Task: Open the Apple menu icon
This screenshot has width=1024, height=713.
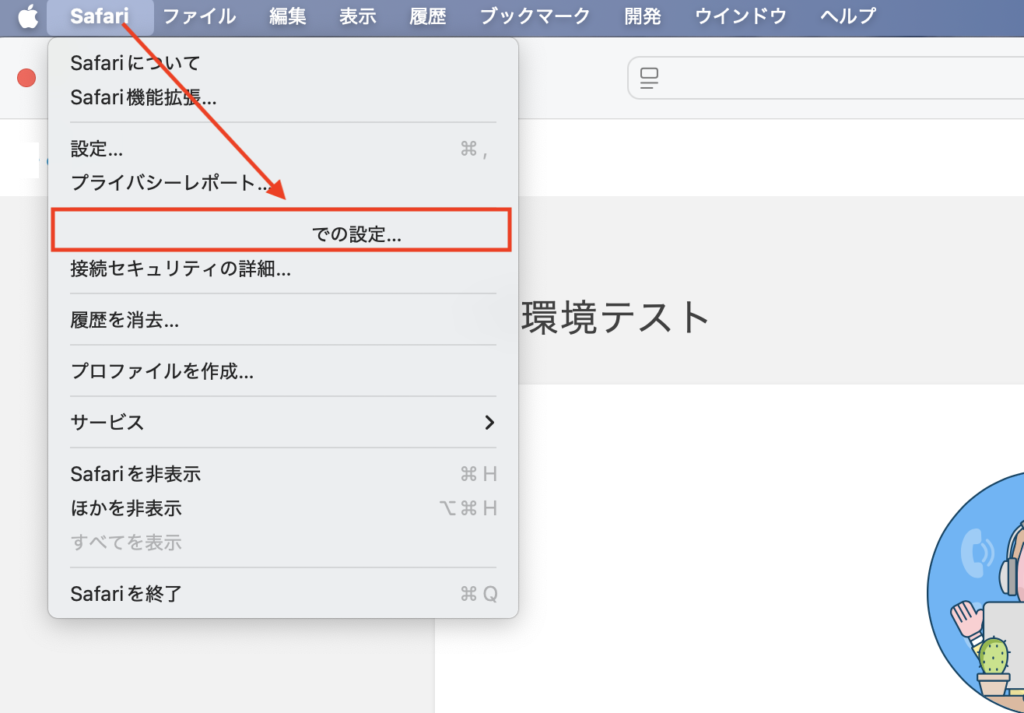Action: [x=27, y=16]
